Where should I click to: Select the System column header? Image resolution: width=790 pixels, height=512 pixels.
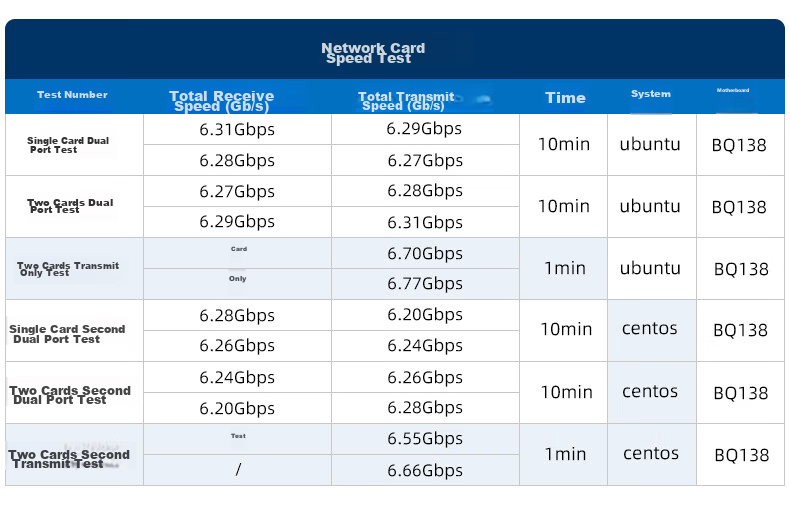[651, 94]
